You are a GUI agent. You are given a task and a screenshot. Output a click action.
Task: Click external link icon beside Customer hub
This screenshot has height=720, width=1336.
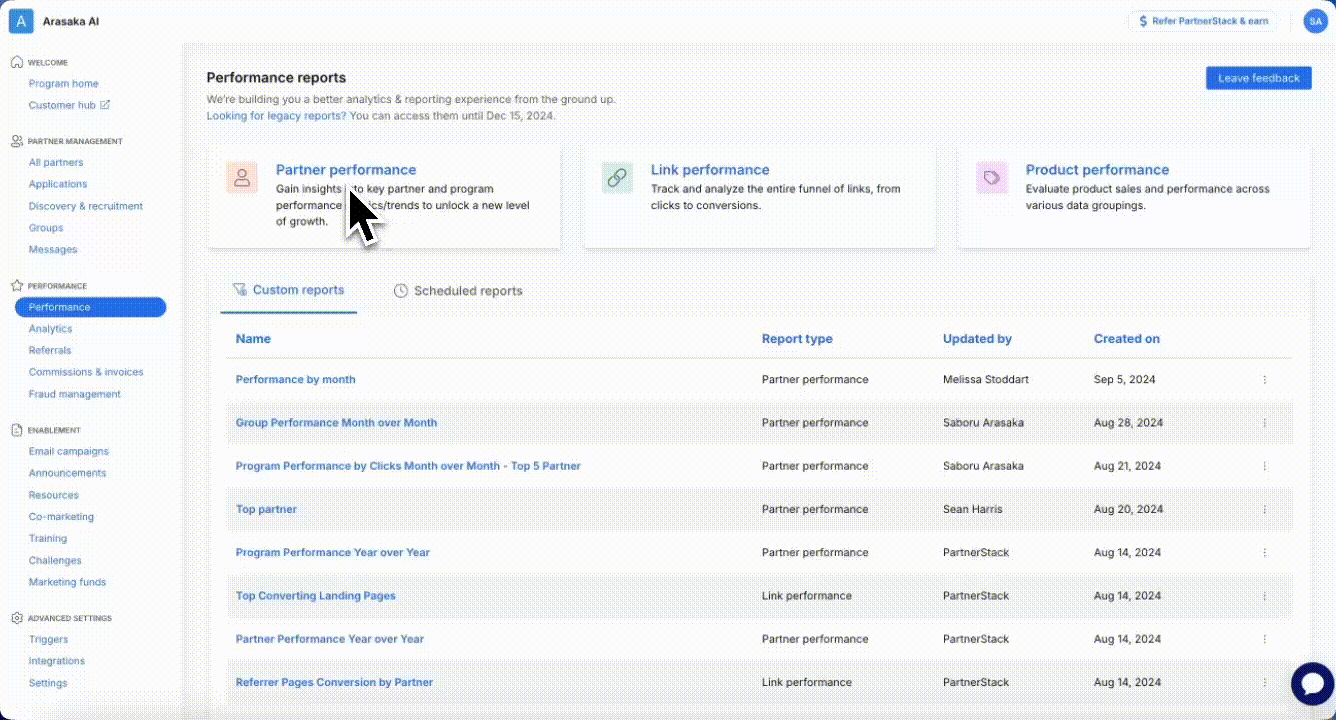pos(105,105)
